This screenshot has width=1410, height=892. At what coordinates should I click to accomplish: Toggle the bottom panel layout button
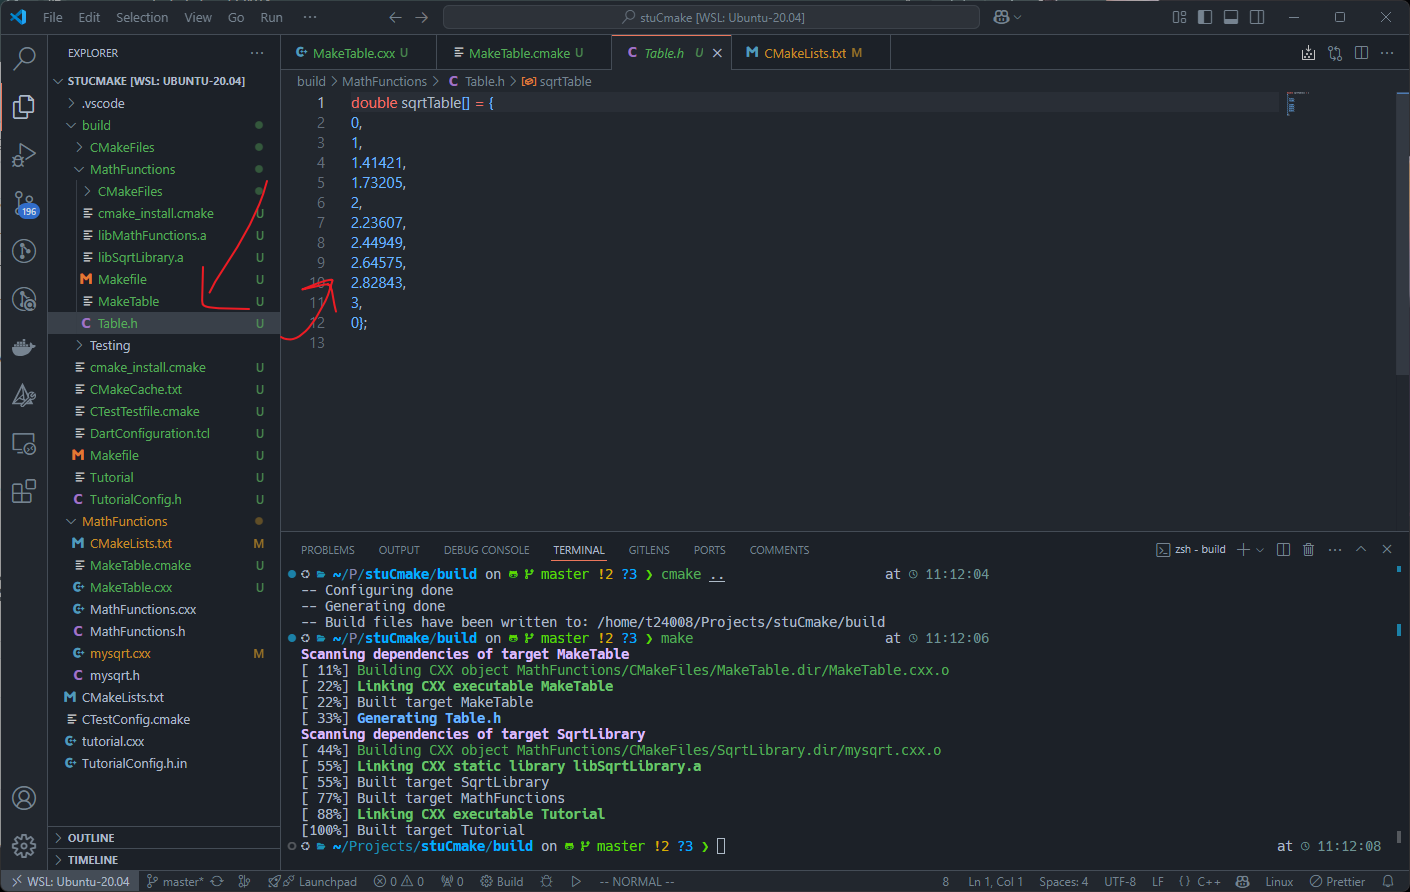[x=1231, y=17]
